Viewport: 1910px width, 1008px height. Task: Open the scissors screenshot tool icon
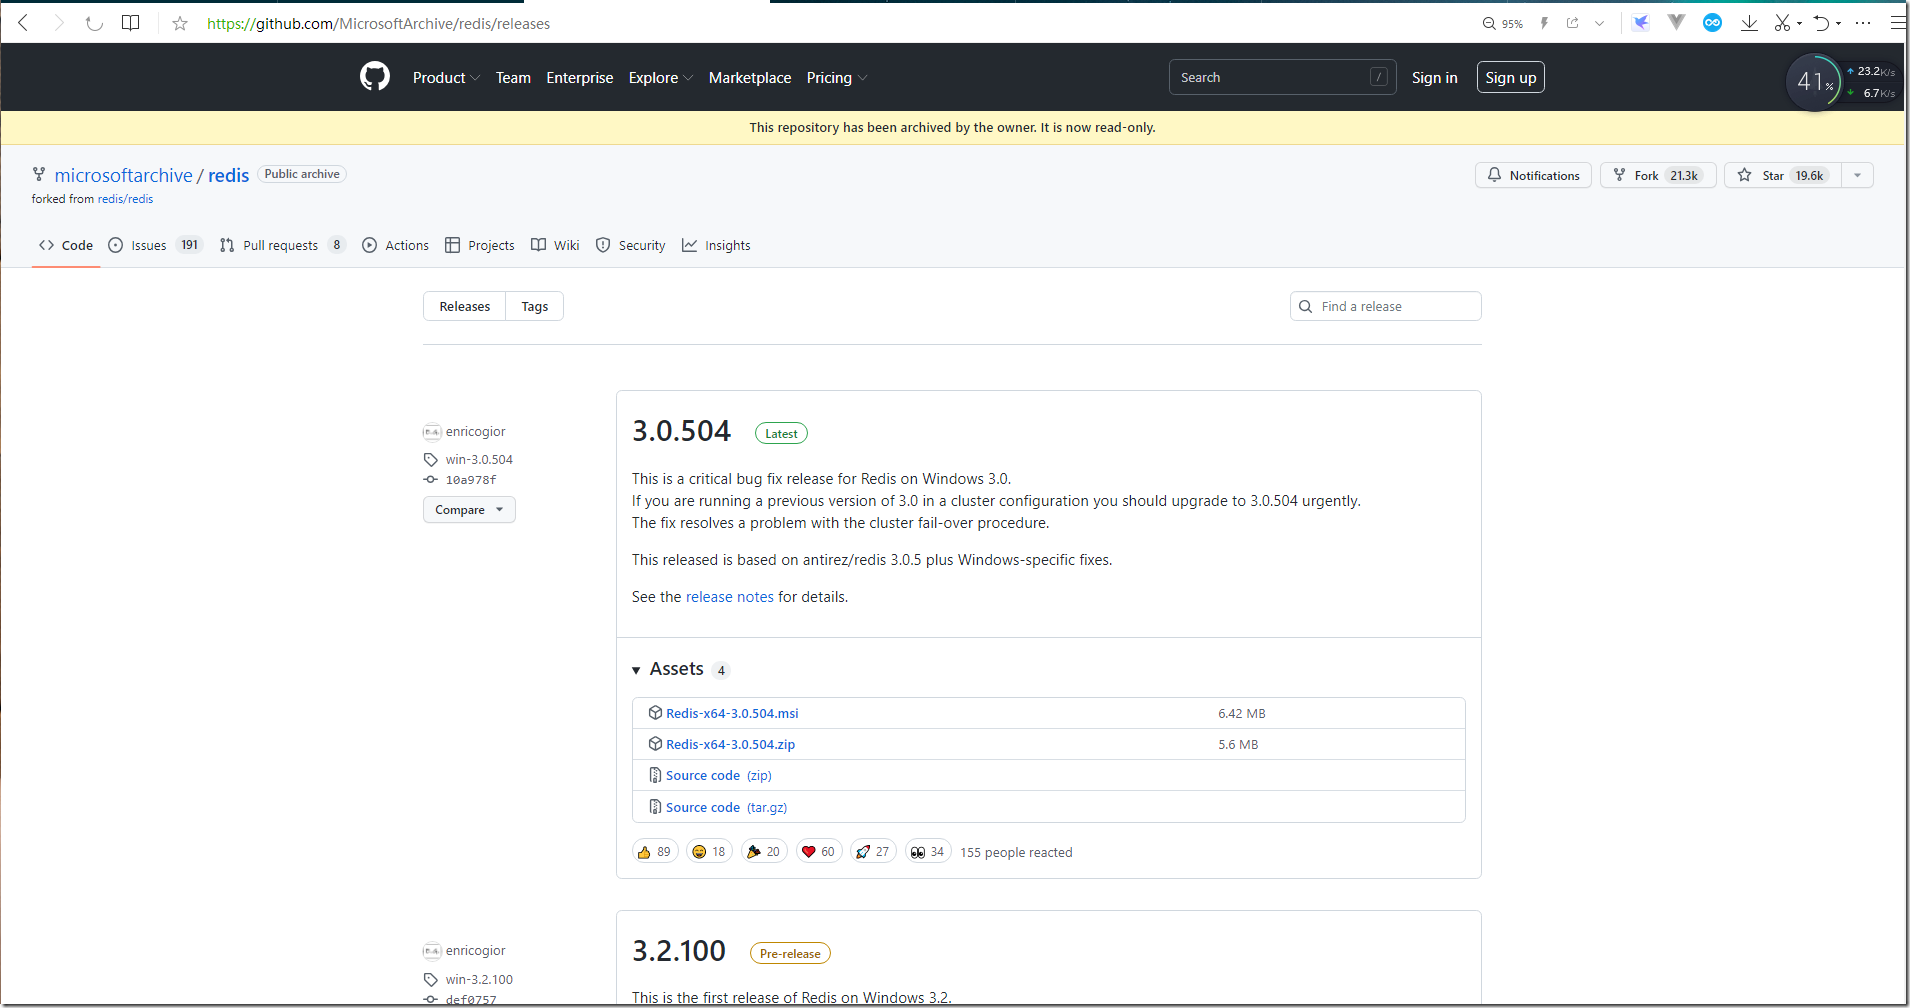[x=1782, y=23]
